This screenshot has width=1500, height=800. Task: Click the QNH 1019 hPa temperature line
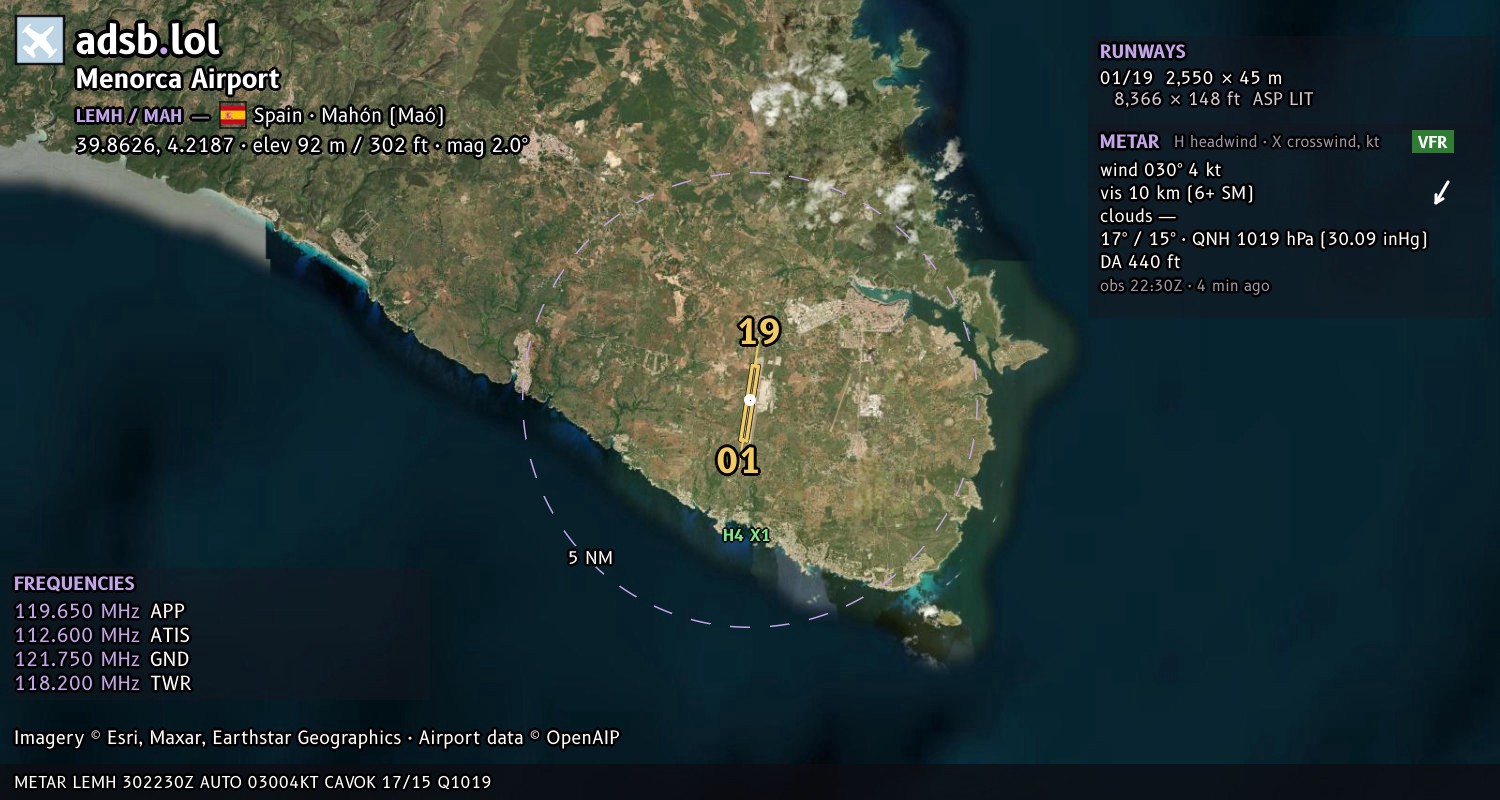click(x=1263, y=239)
